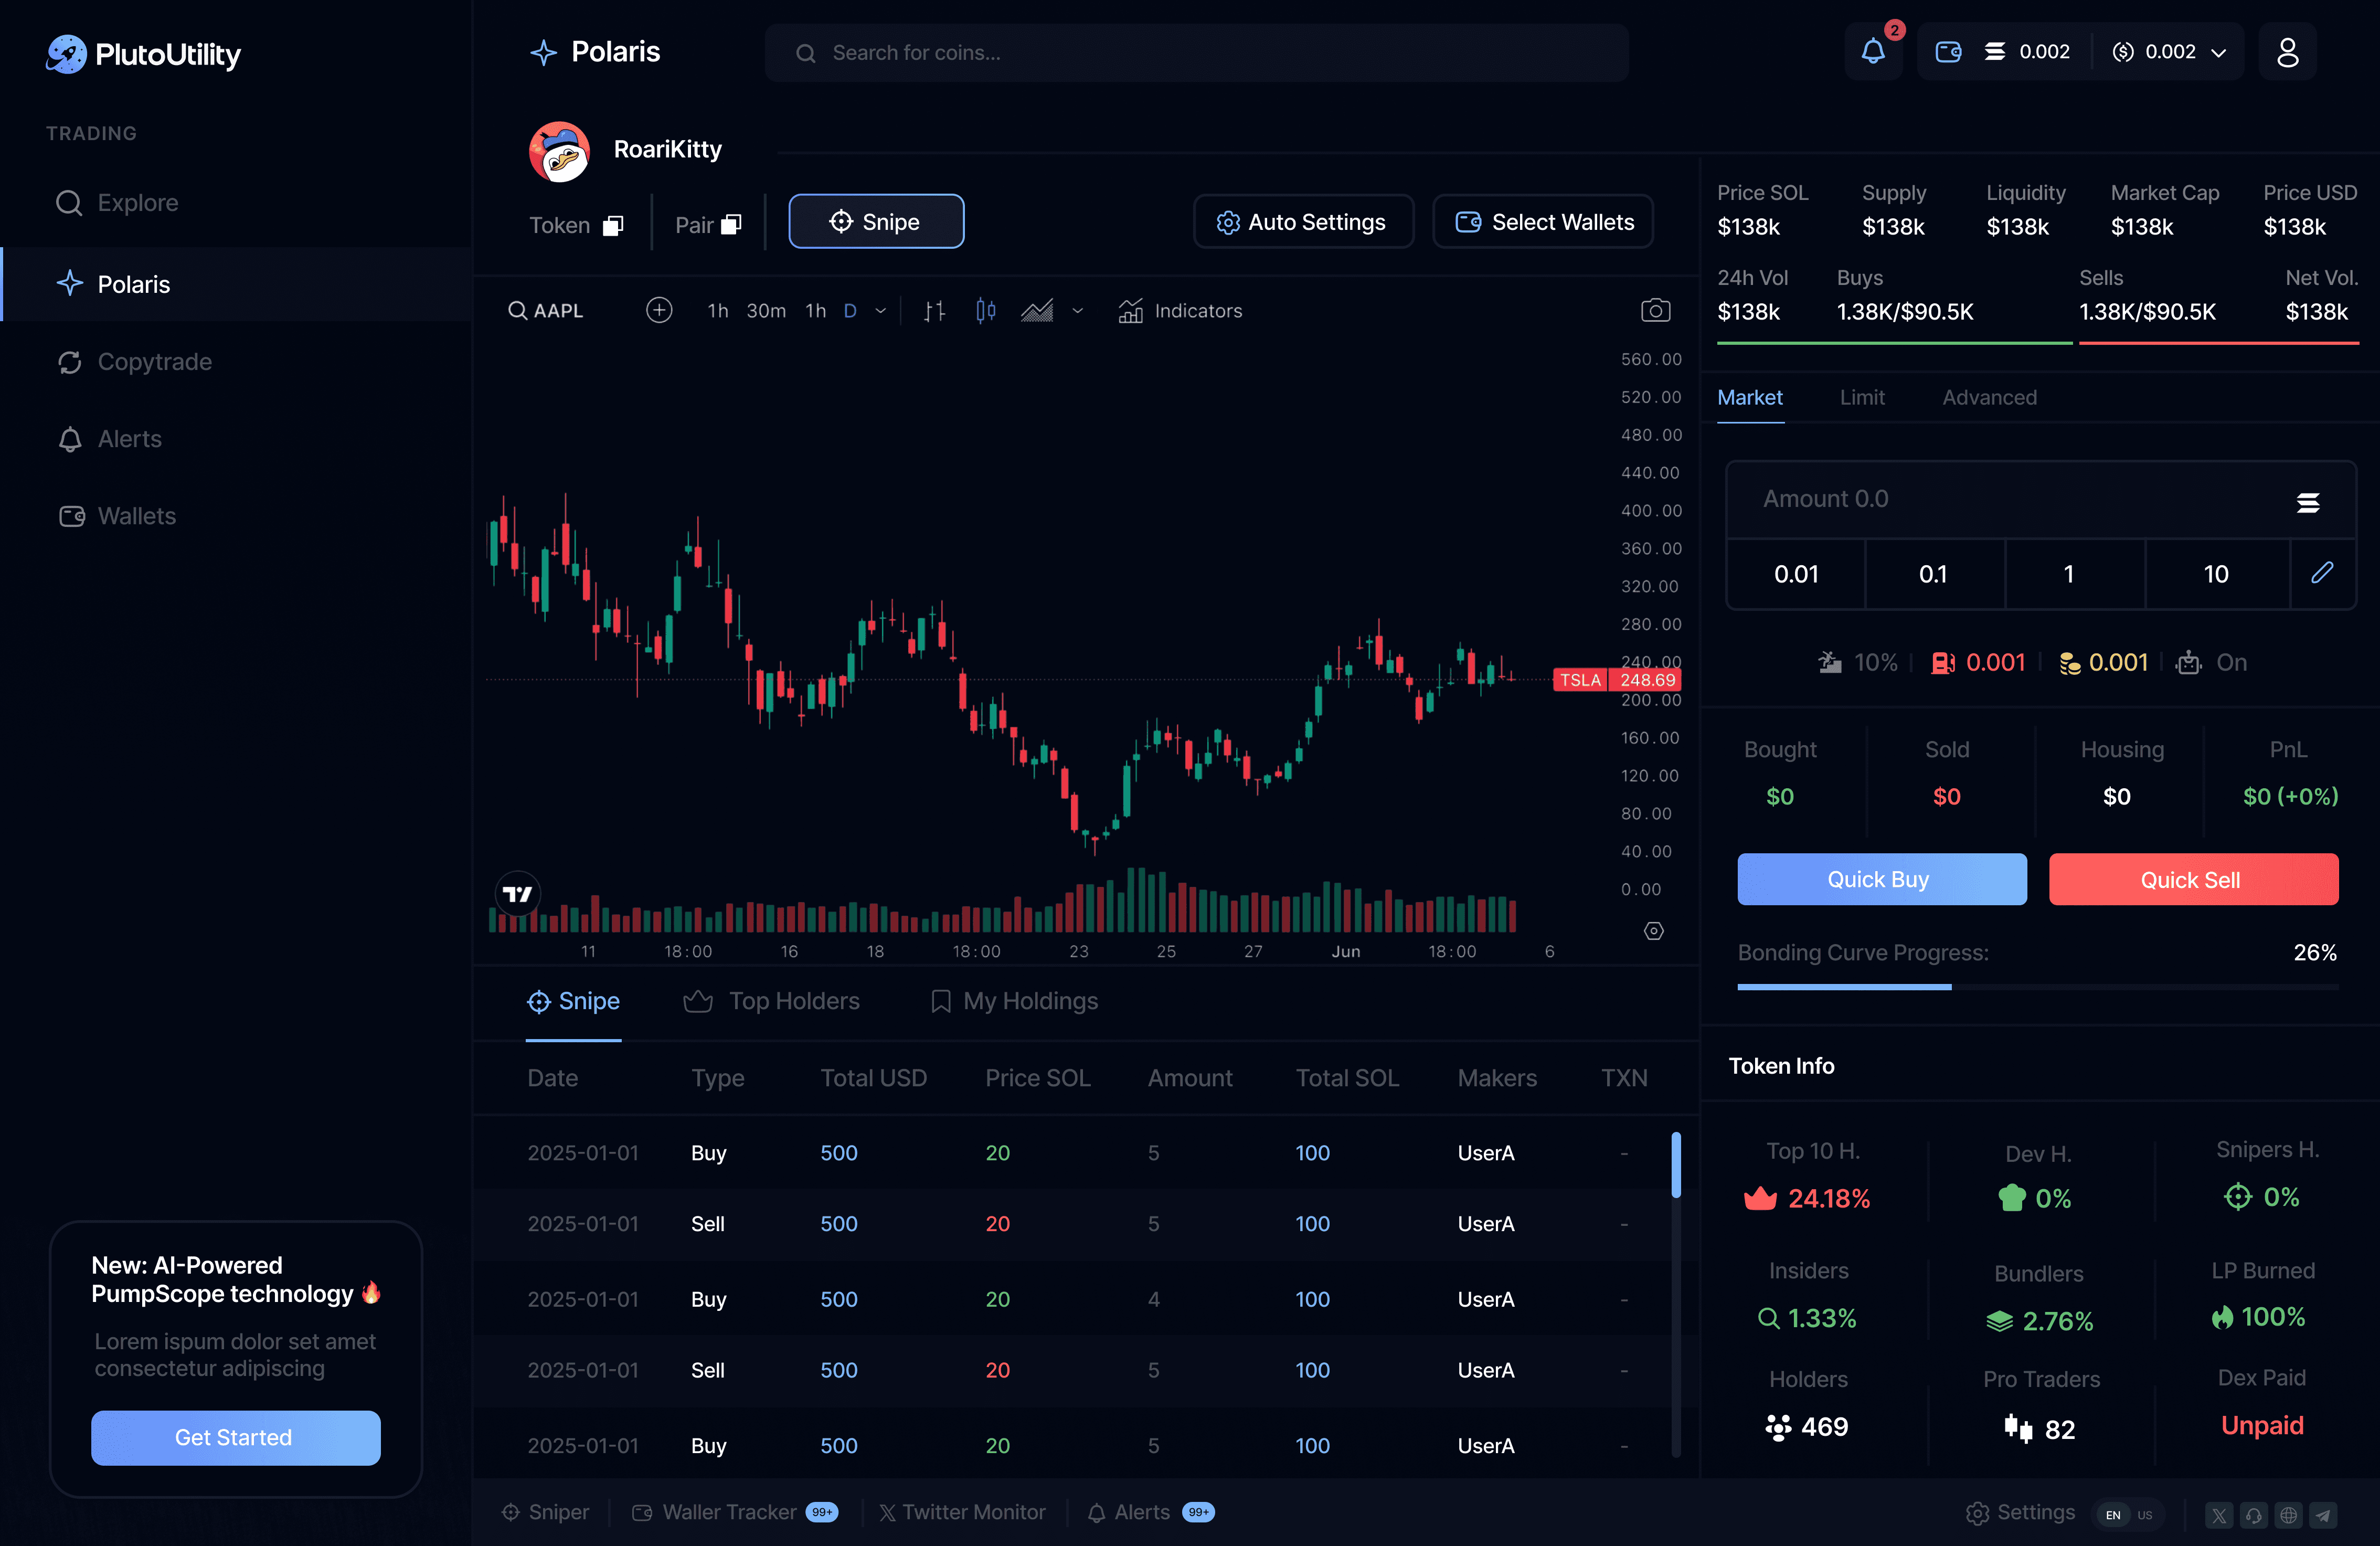Expand the wallet balance dropdown

[2219, 53]
